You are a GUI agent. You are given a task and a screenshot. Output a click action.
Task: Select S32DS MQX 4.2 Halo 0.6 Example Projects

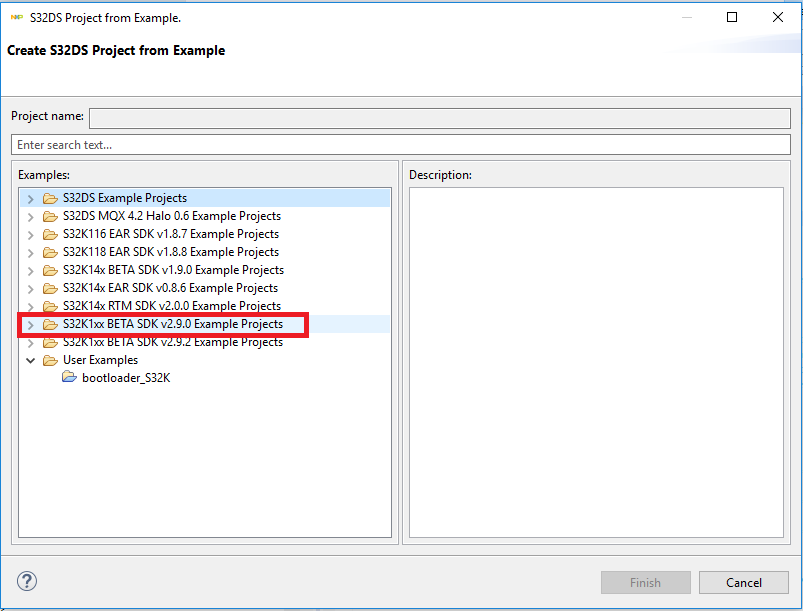(x=172, y=216)
